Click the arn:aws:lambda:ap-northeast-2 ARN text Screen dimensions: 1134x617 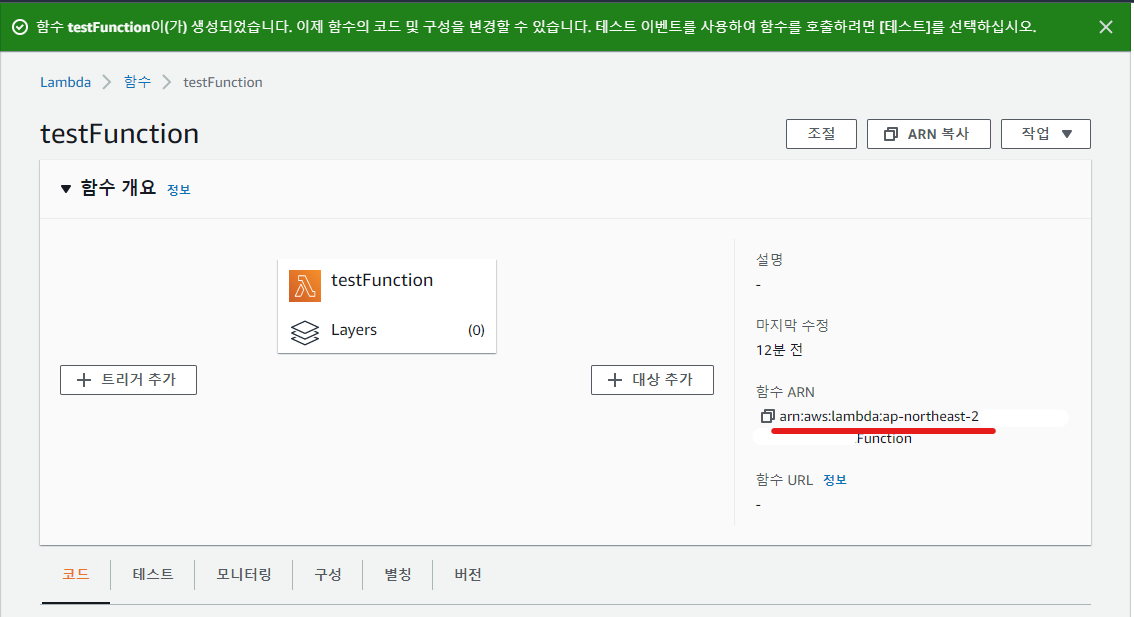[879, 416]
